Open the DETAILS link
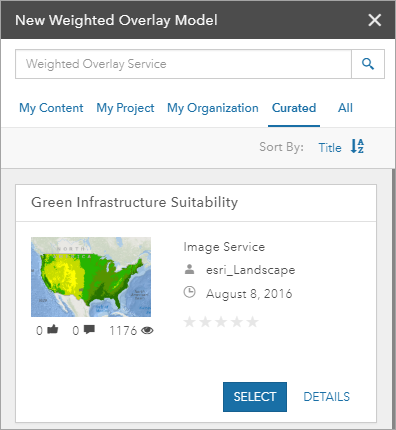Viewport: 396px width, 430px height. tap(327, 397)
